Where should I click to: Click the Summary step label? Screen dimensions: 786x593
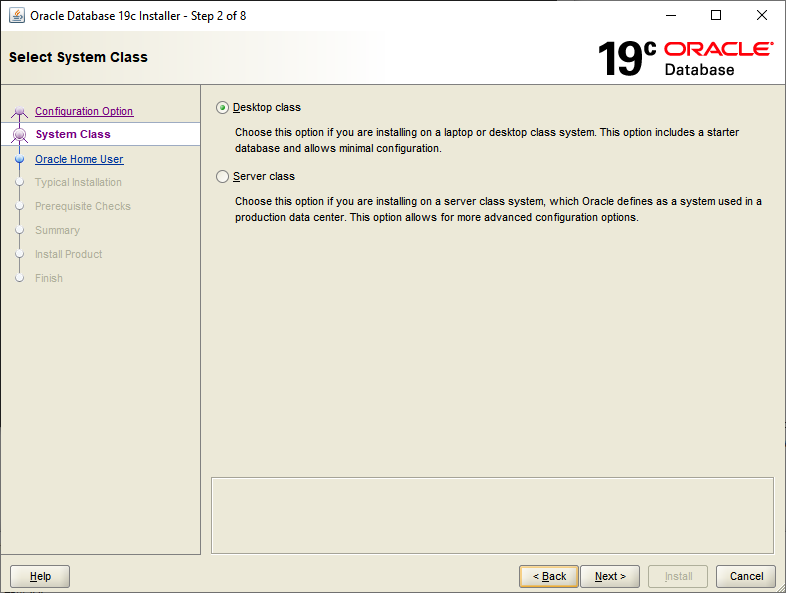point(57,231)
